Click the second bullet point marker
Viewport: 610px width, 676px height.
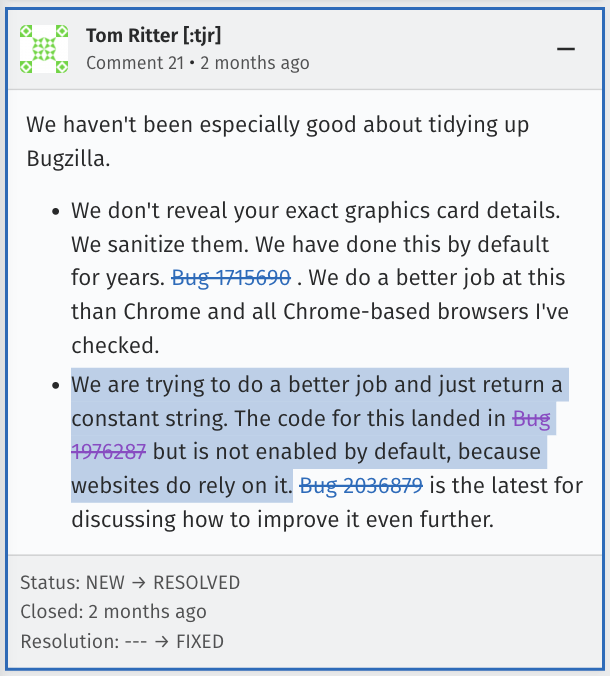[x=56, y=385]
